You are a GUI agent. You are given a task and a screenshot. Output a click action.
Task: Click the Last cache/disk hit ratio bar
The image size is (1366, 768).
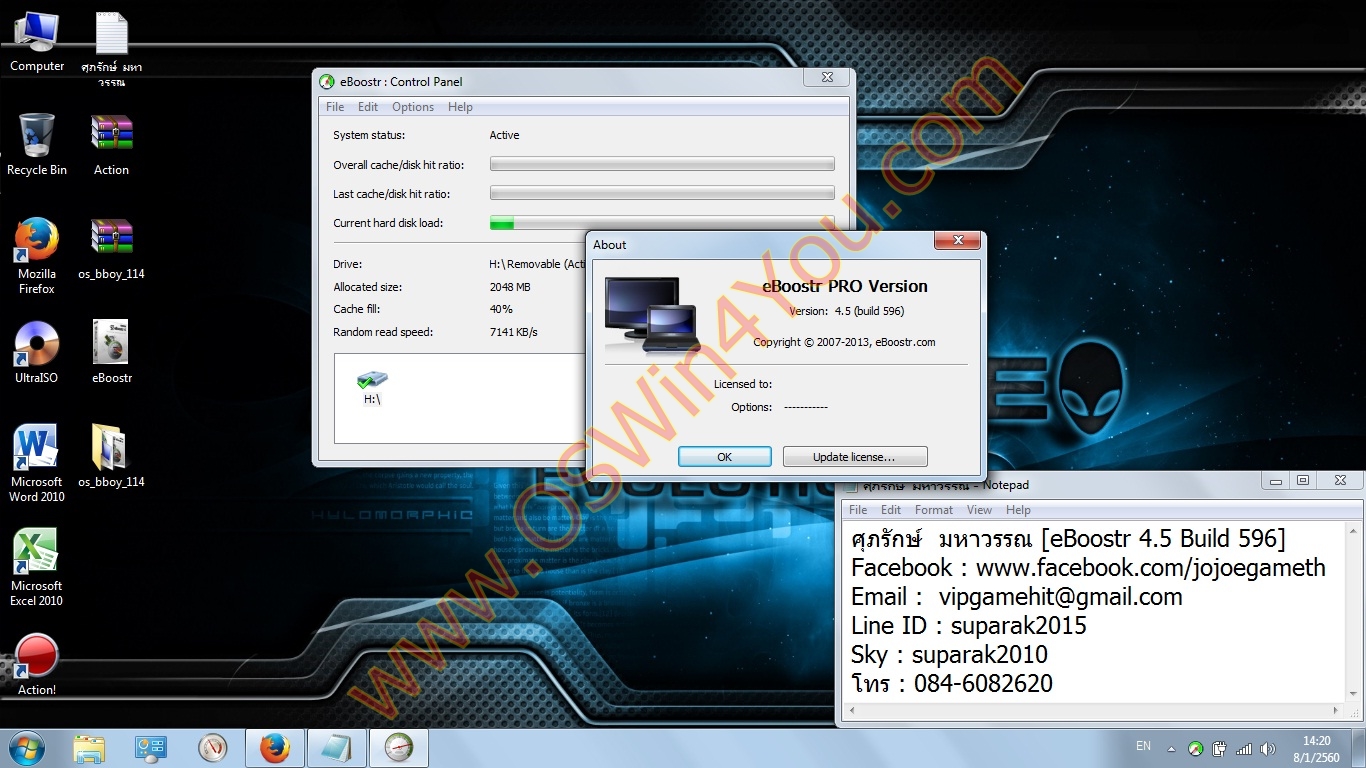pos(662,194)
